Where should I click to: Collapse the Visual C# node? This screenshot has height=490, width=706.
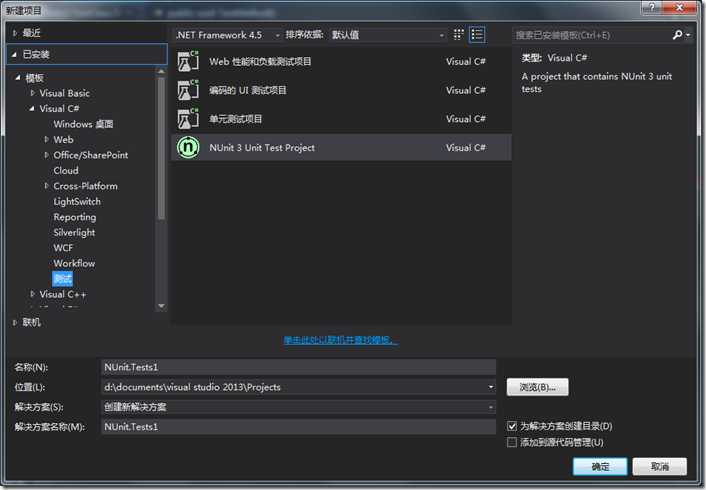point(32,109)
